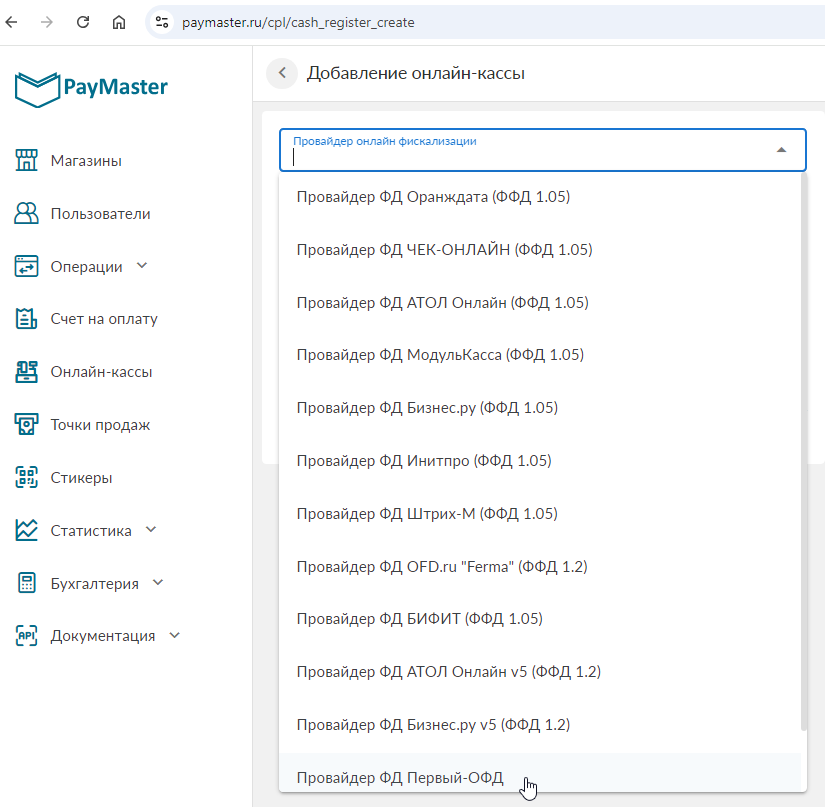The image size is (825, 807).
Task: Open Счет на оплату section
Action: pos(104,319)
